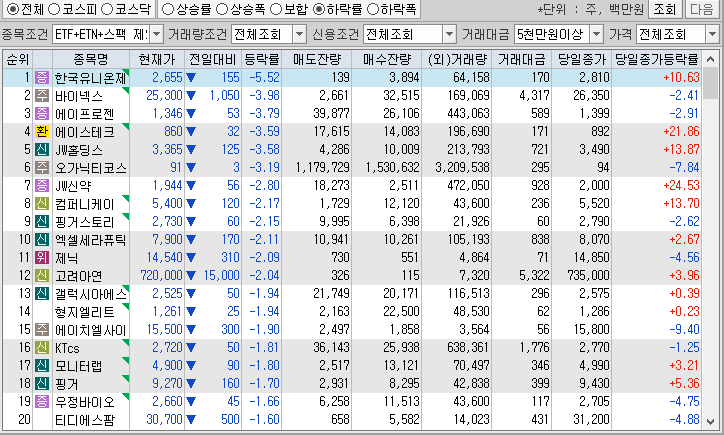724x435 pixels.
Task: Click the down arrow in 티디에스팜 row
Action: pyautogui.click(x=191, y=420)
